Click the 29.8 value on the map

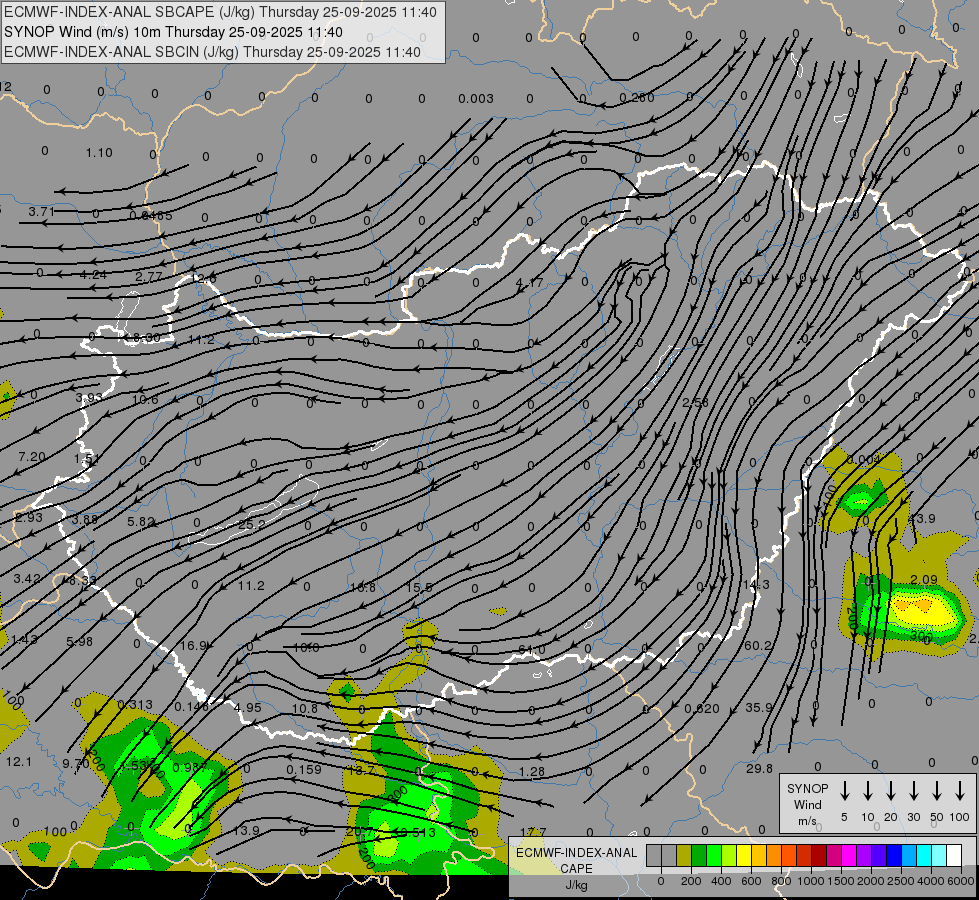pyautogui.click(x=759, y=768)
